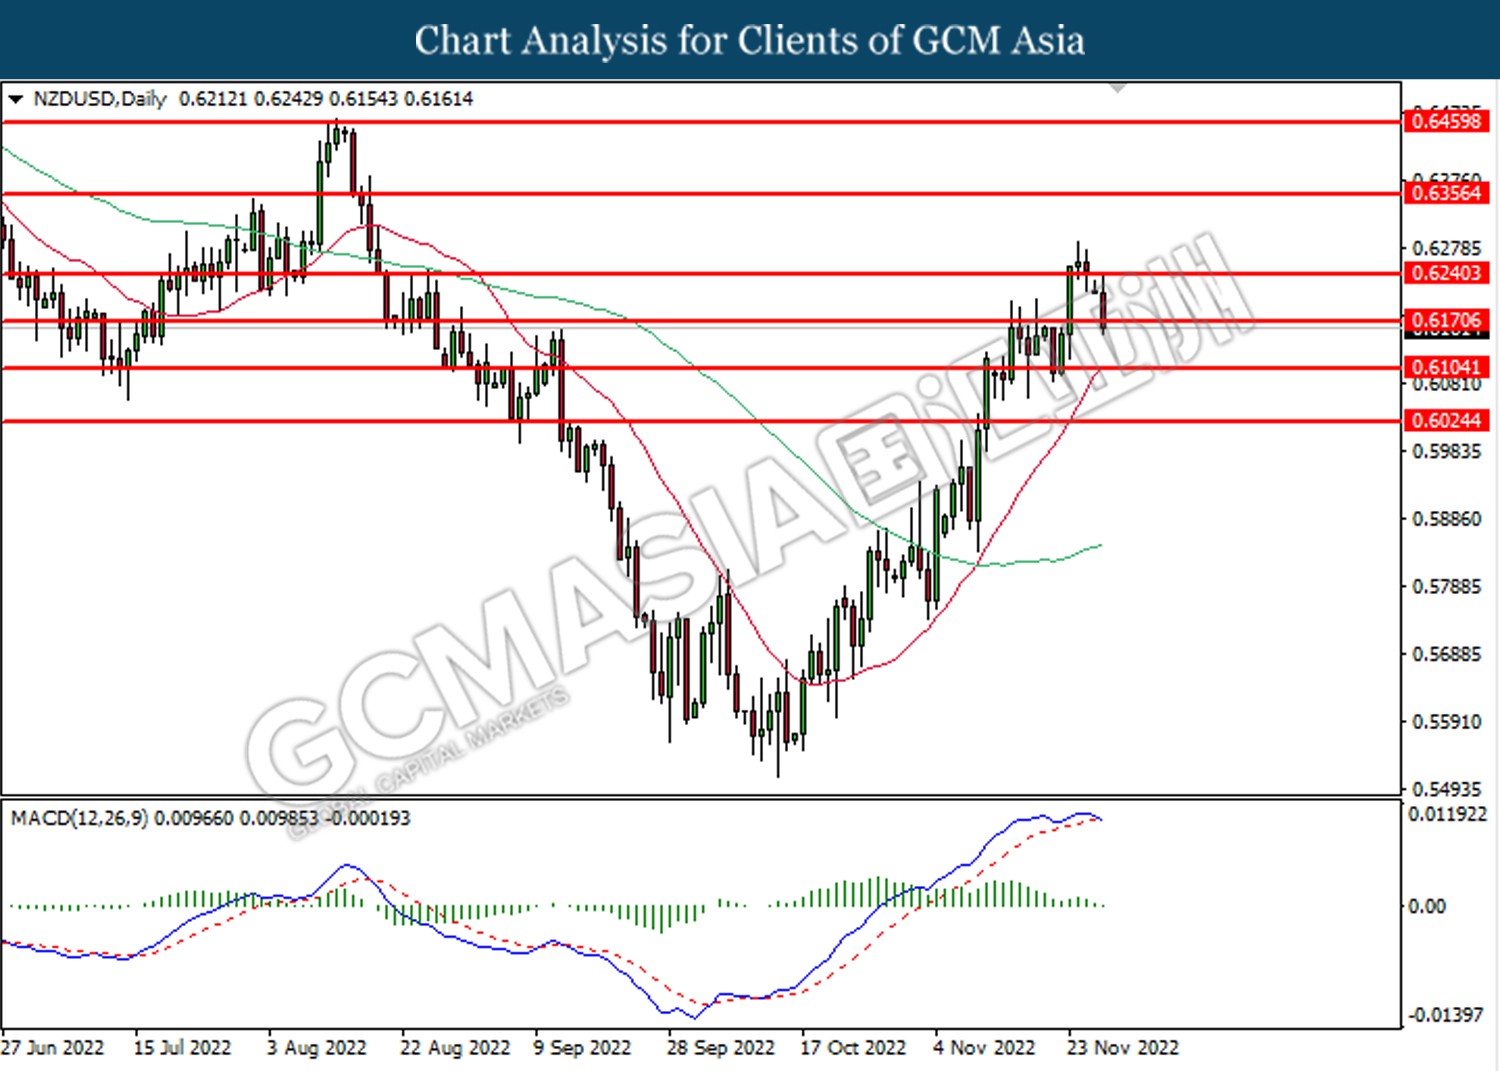Select the 0.61706 price level label
Viewport: 1500px width, 1071px height.
click(x=1446, y=321)
